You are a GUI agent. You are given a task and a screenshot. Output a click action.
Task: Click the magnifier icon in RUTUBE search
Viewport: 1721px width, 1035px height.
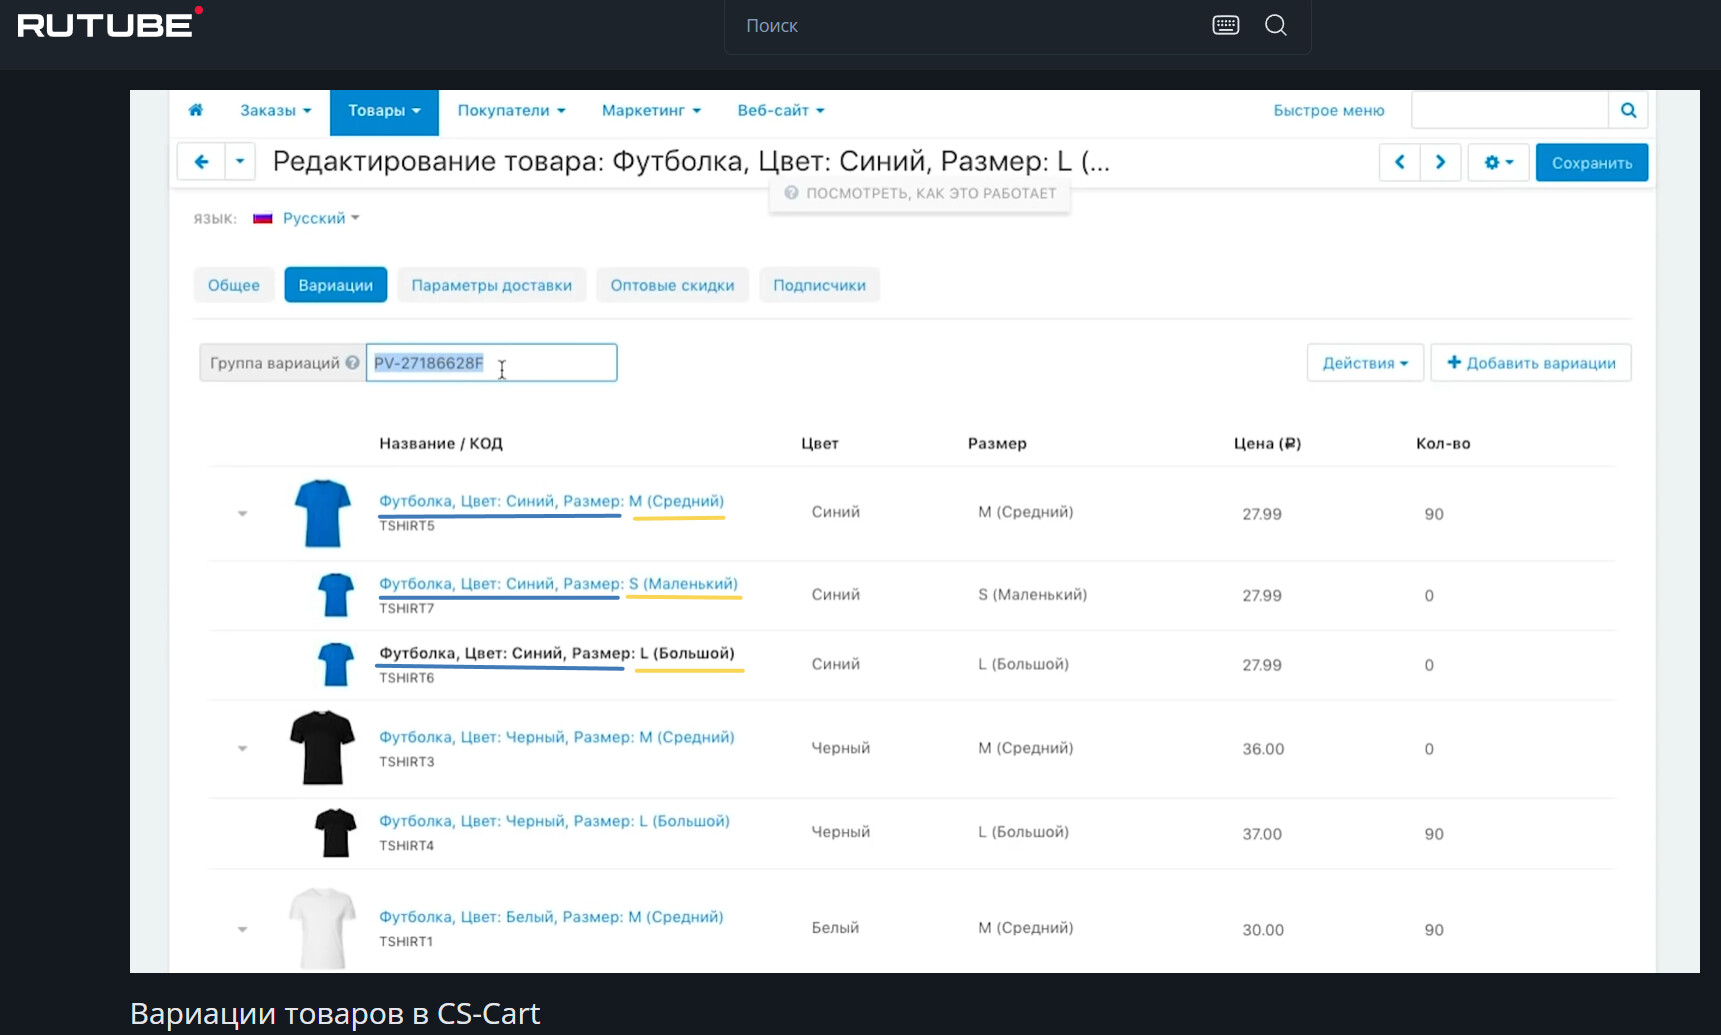point(1276,25)
